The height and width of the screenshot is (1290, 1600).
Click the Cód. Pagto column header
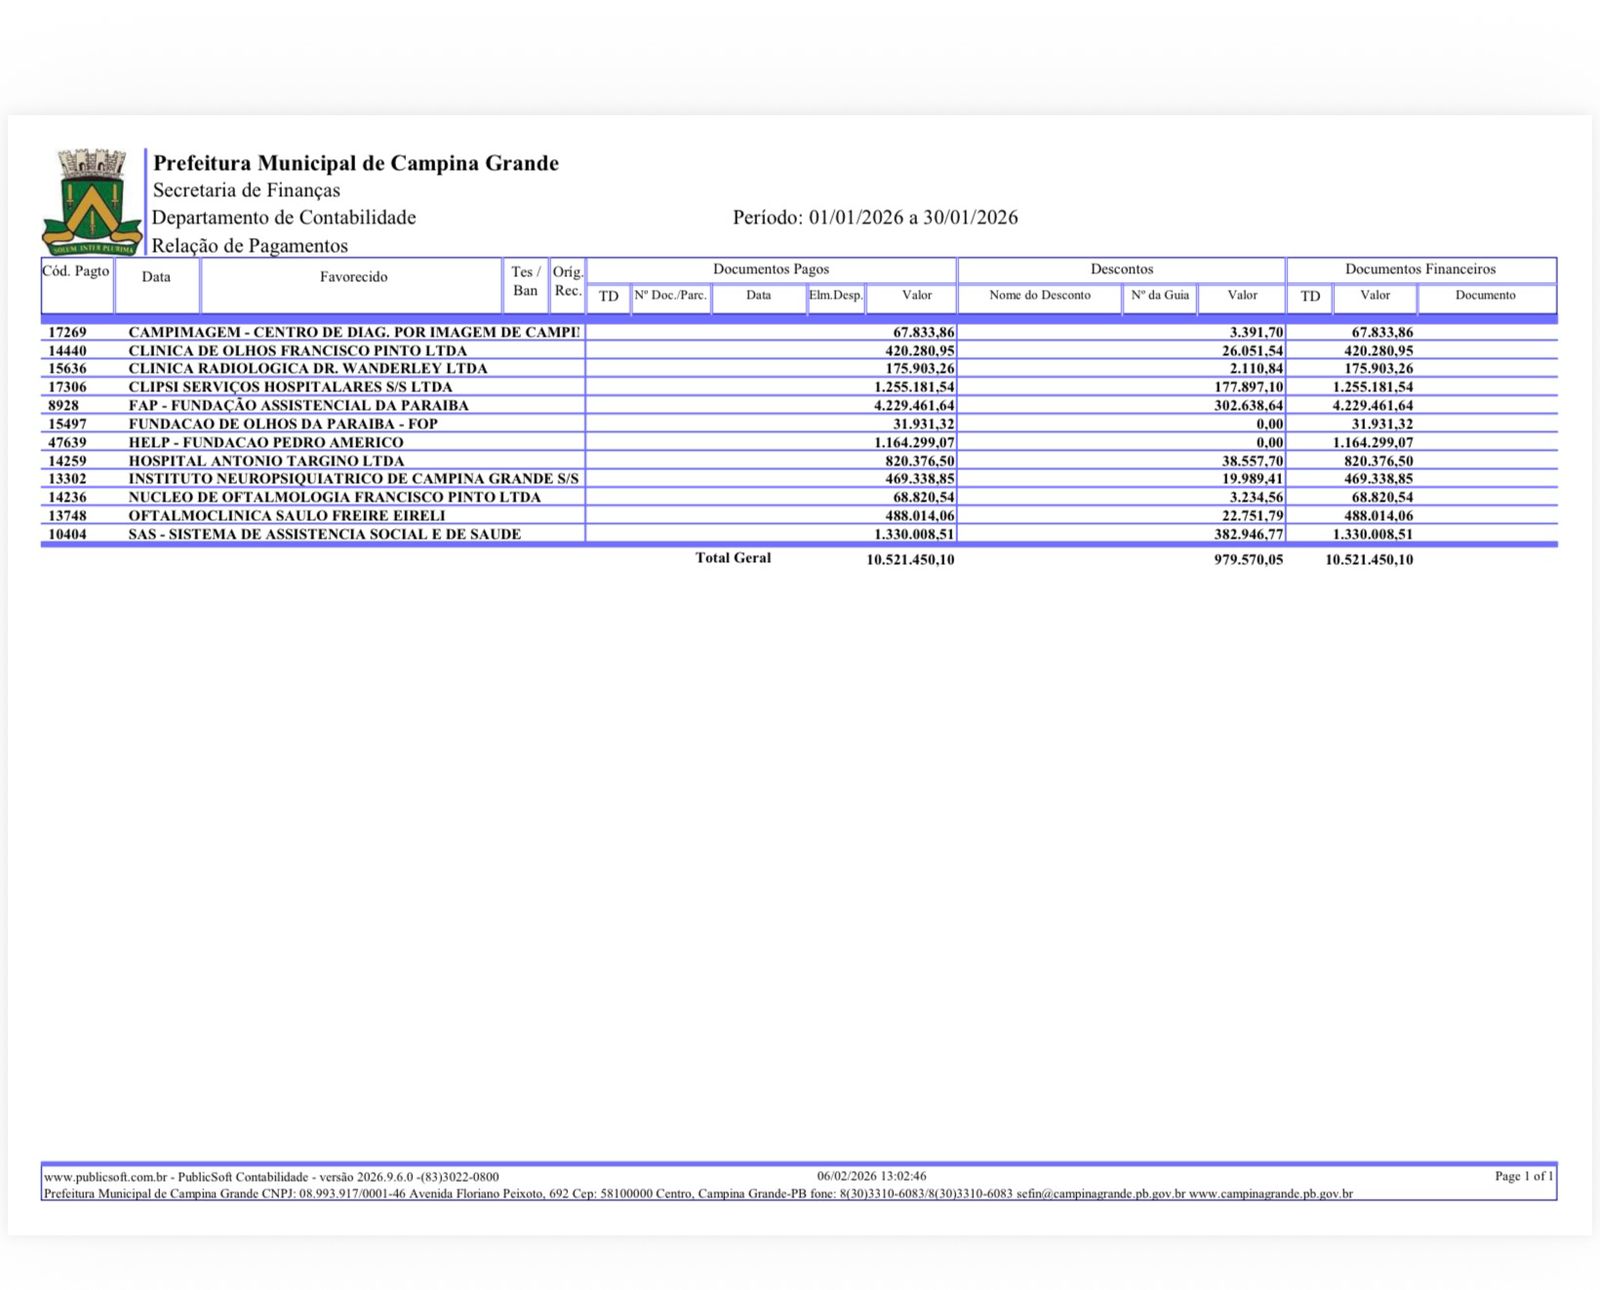point(76,272)
